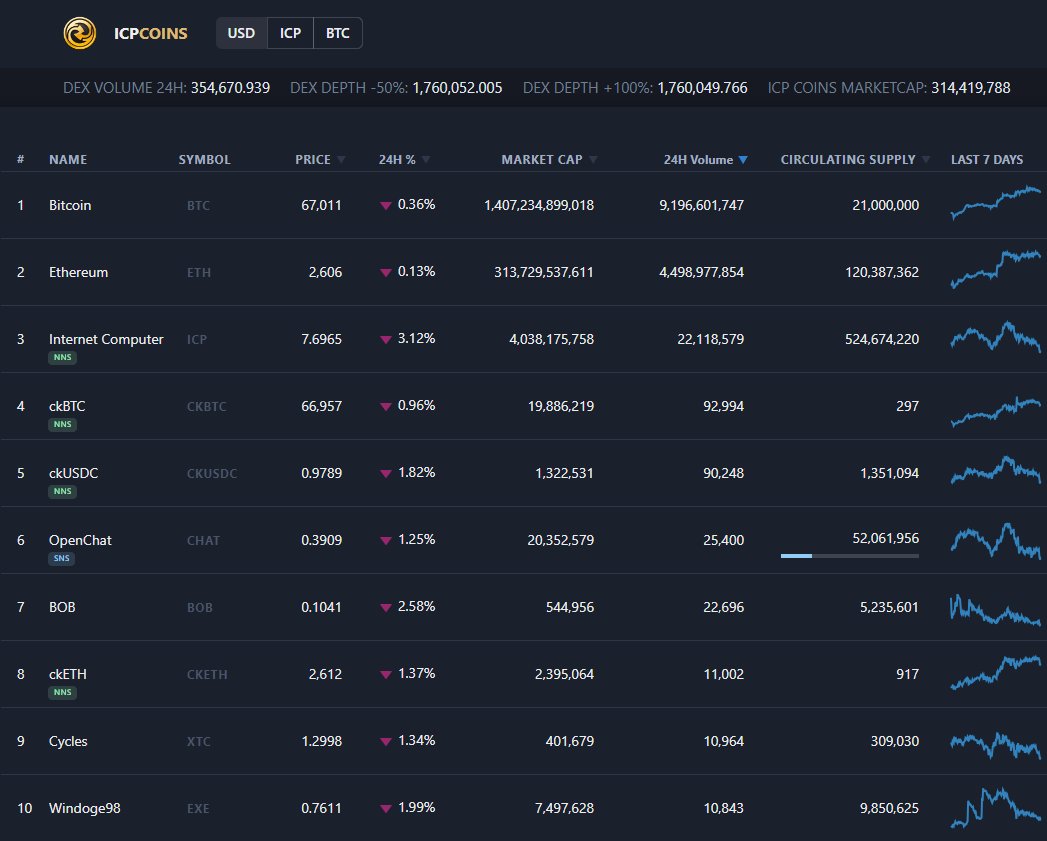The width and height of the screenshot is (1047, 841).
Task: Click ckETH circulating supply 917
Action: 907,673
